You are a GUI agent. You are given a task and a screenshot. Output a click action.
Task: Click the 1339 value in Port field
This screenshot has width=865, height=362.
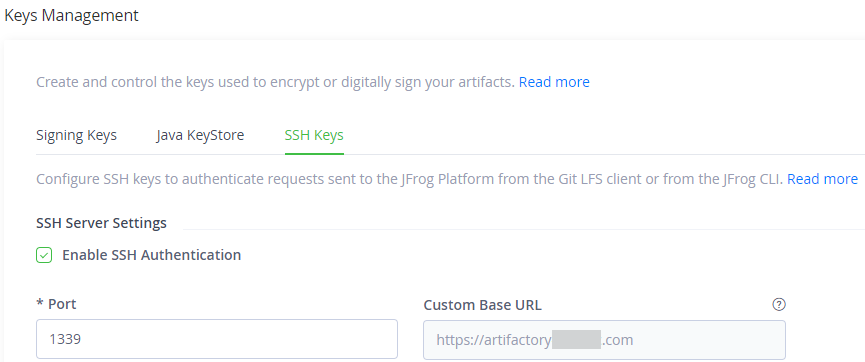click(65, 339)
